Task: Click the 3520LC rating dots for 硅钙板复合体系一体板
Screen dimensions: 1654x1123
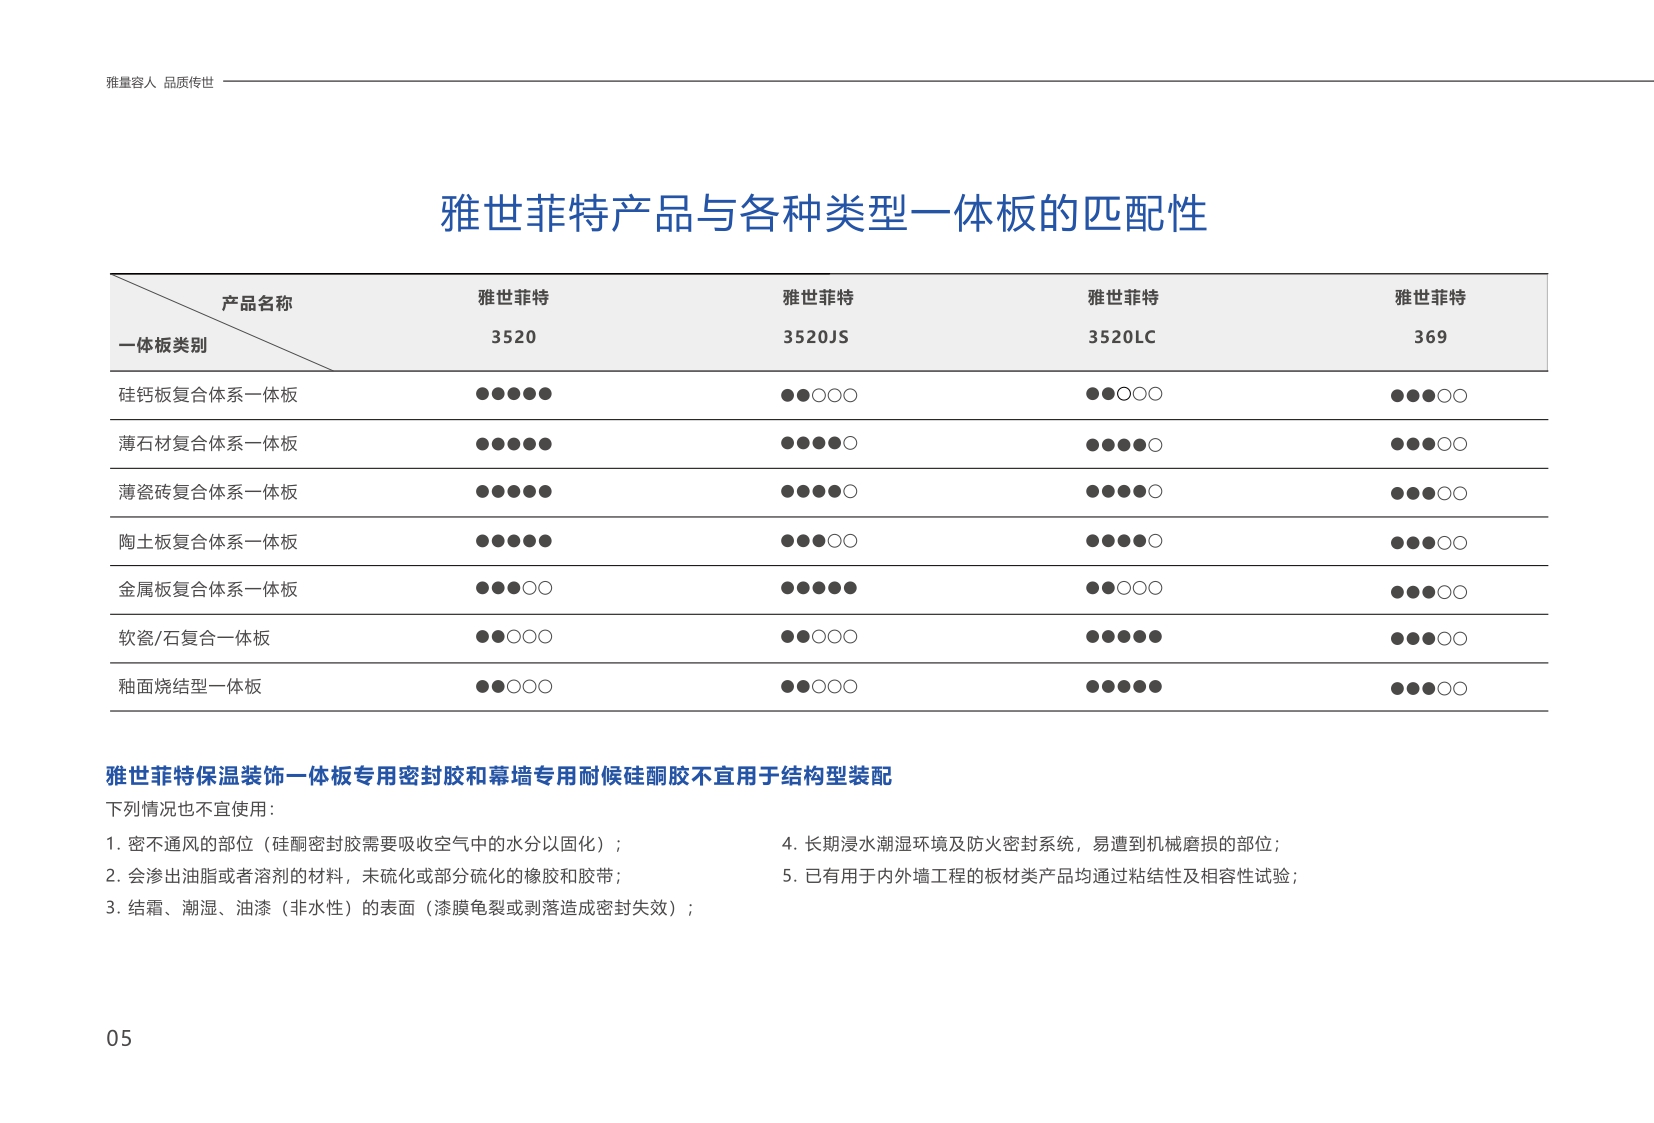Action: tap(1124, 394)
